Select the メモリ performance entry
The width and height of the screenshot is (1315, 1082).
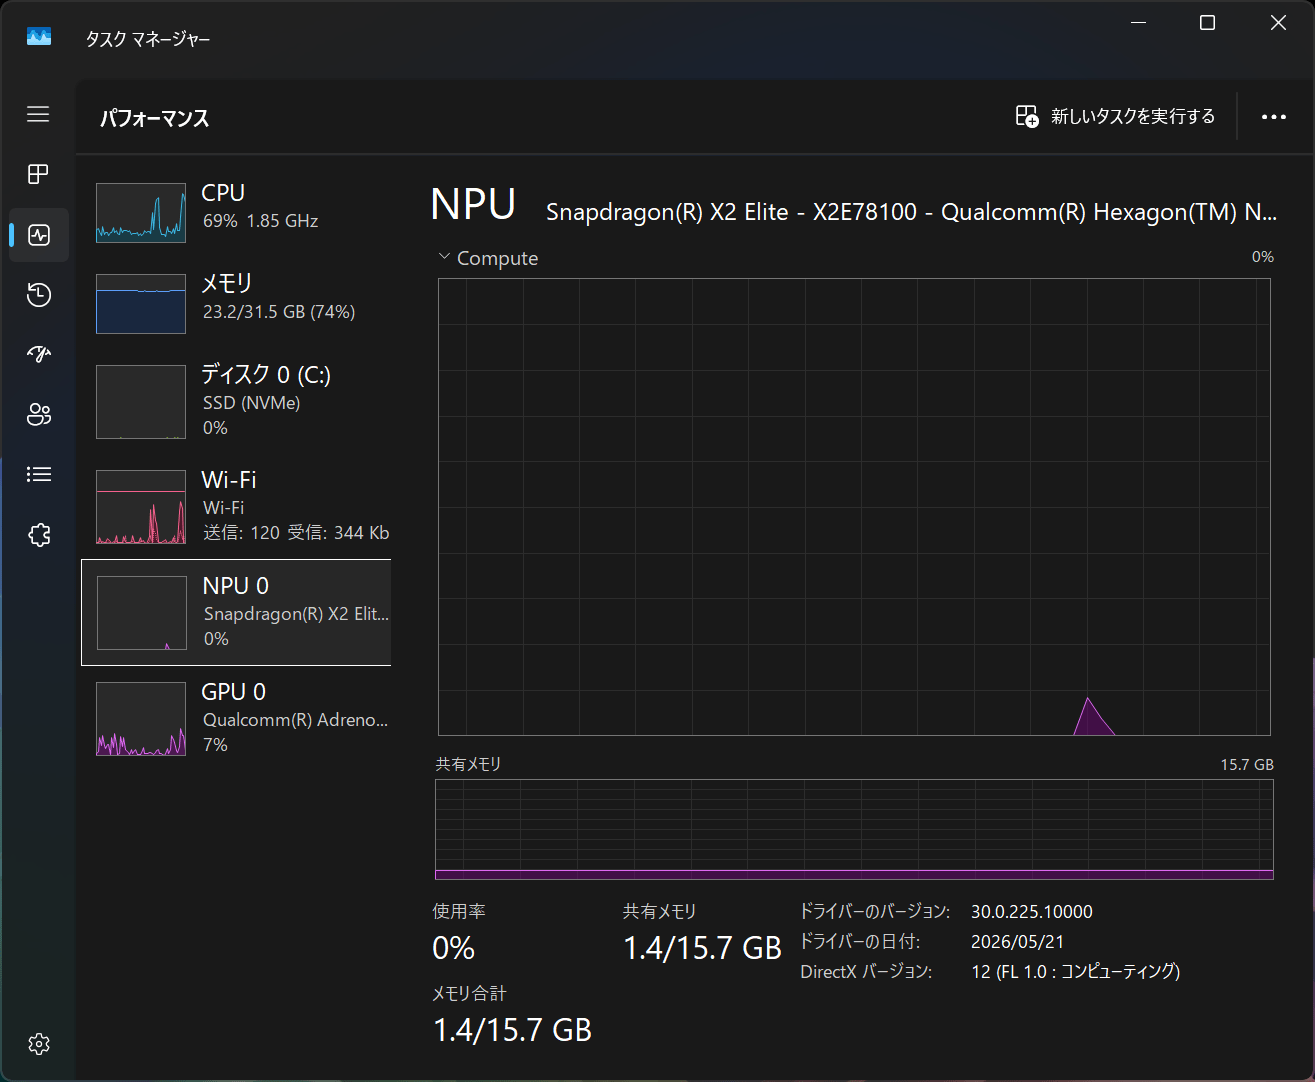click(236, 304)
